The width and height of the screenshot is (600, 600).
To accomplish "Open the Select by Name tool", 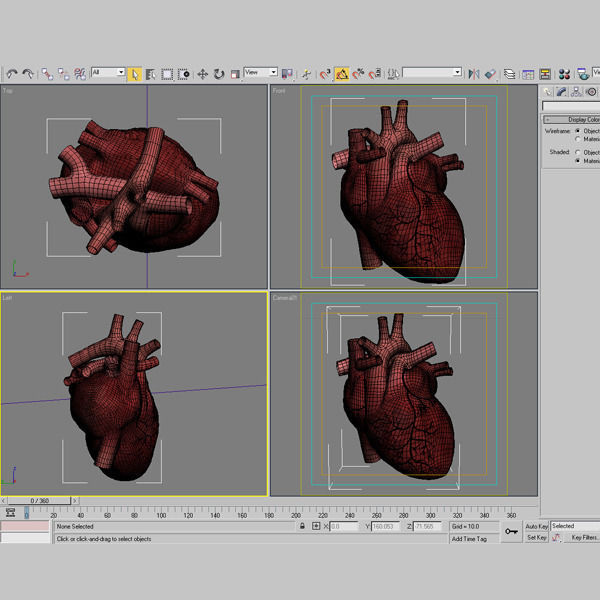I will pos(150,74).
